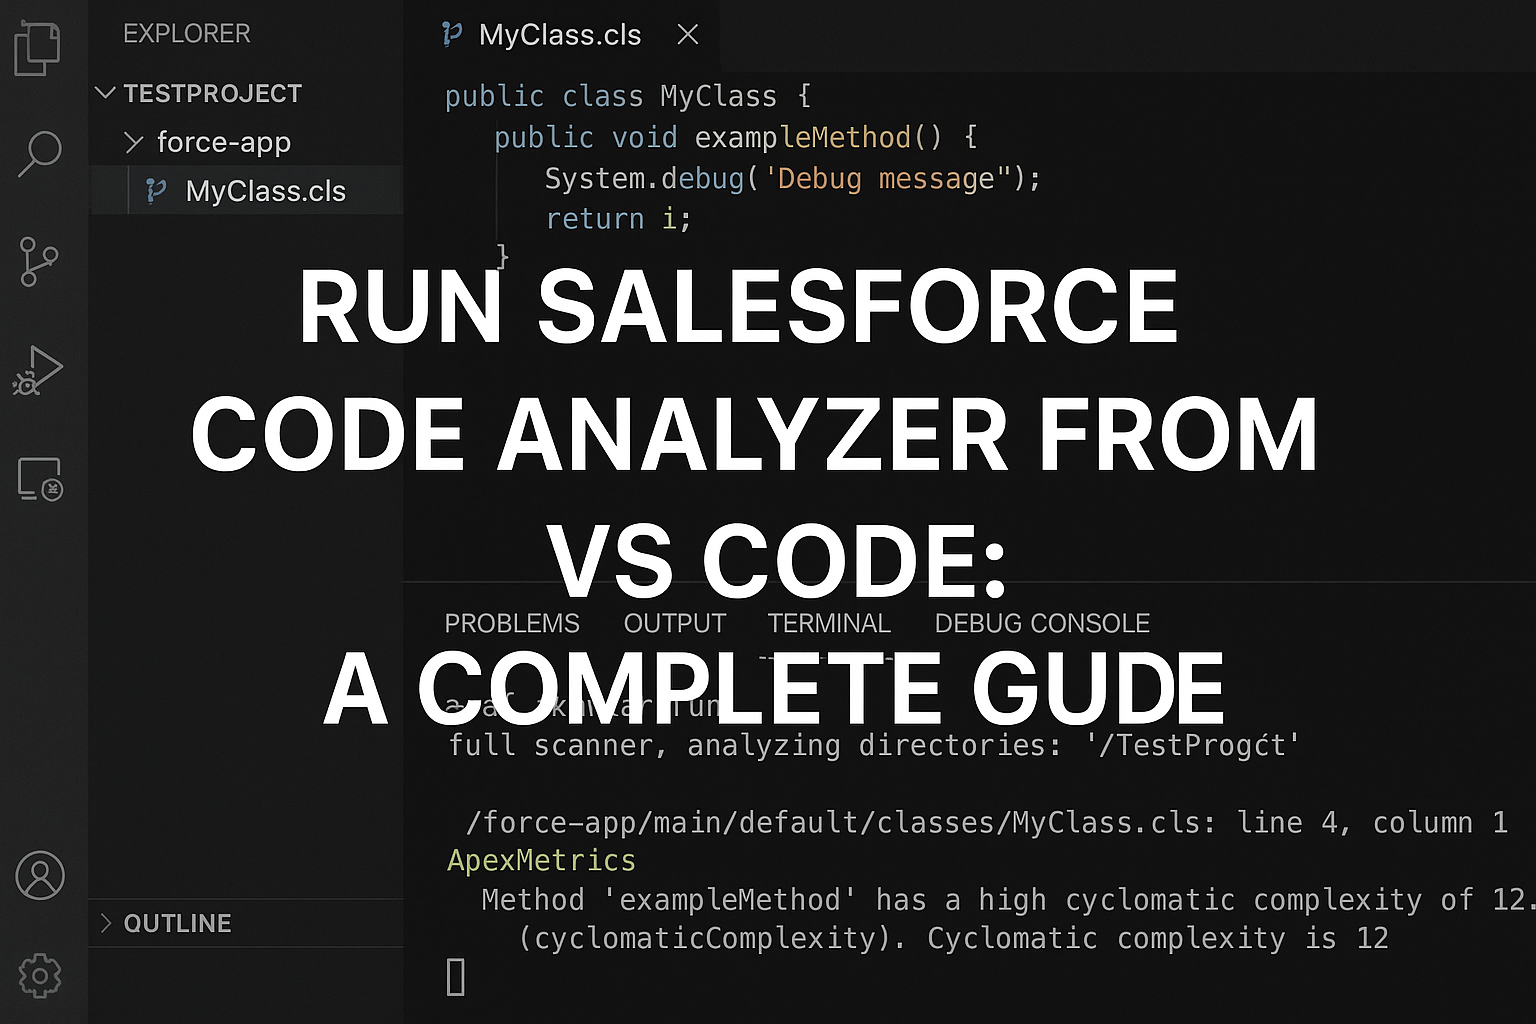Open the Explorer view in activity bar
The image size is (1536, 1024).
[x=38, y=47]
